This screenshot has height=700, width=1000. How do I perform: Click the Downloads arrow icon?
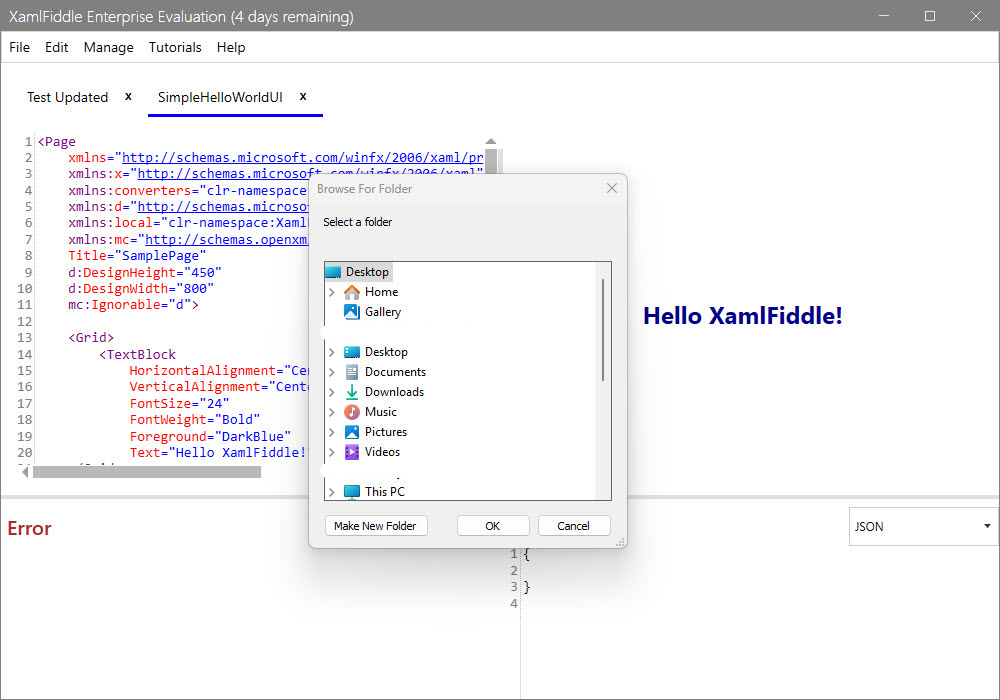tap(351, 392)
